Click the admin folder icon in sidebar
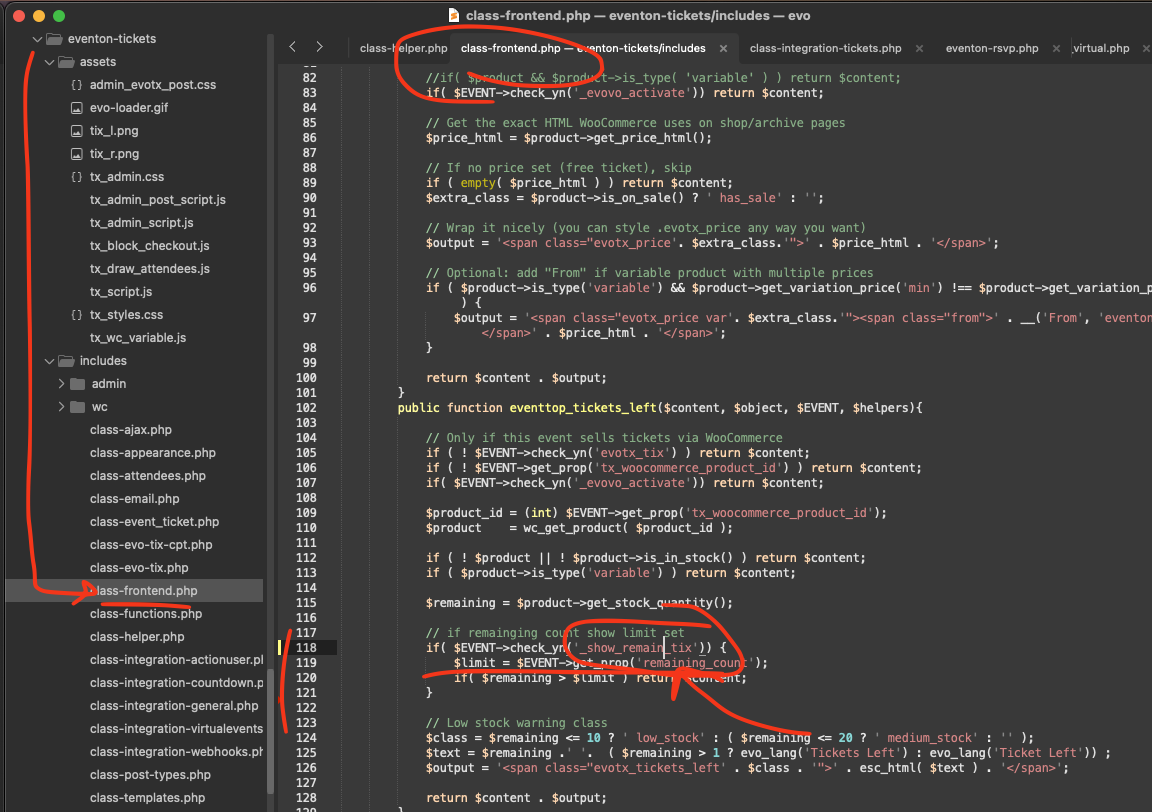This screenshot has height=812, width=1152. [x=78, y=384]
